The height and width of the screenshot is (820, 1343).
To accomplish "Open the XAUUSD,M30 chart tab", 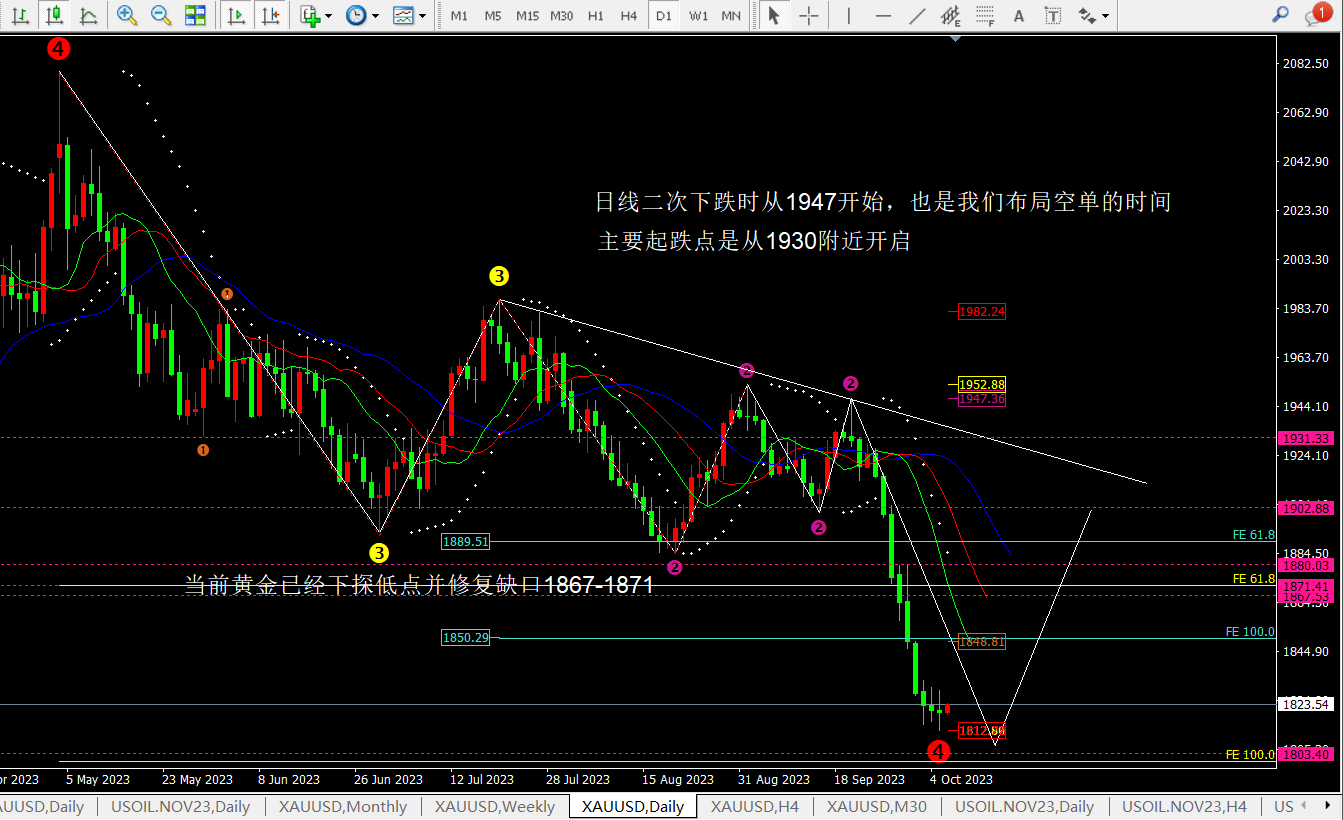I will (x=876, y=807).
